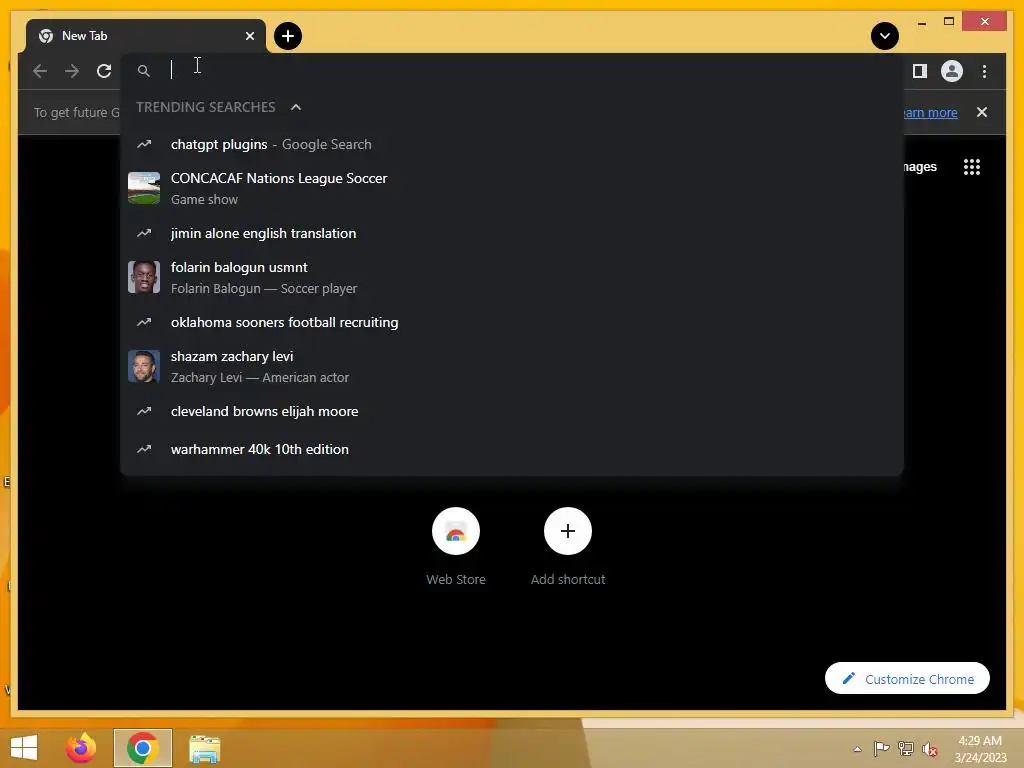This screenshot has width=1024, height=768.
Task: Open the Images link
Action: pos(920,167)
